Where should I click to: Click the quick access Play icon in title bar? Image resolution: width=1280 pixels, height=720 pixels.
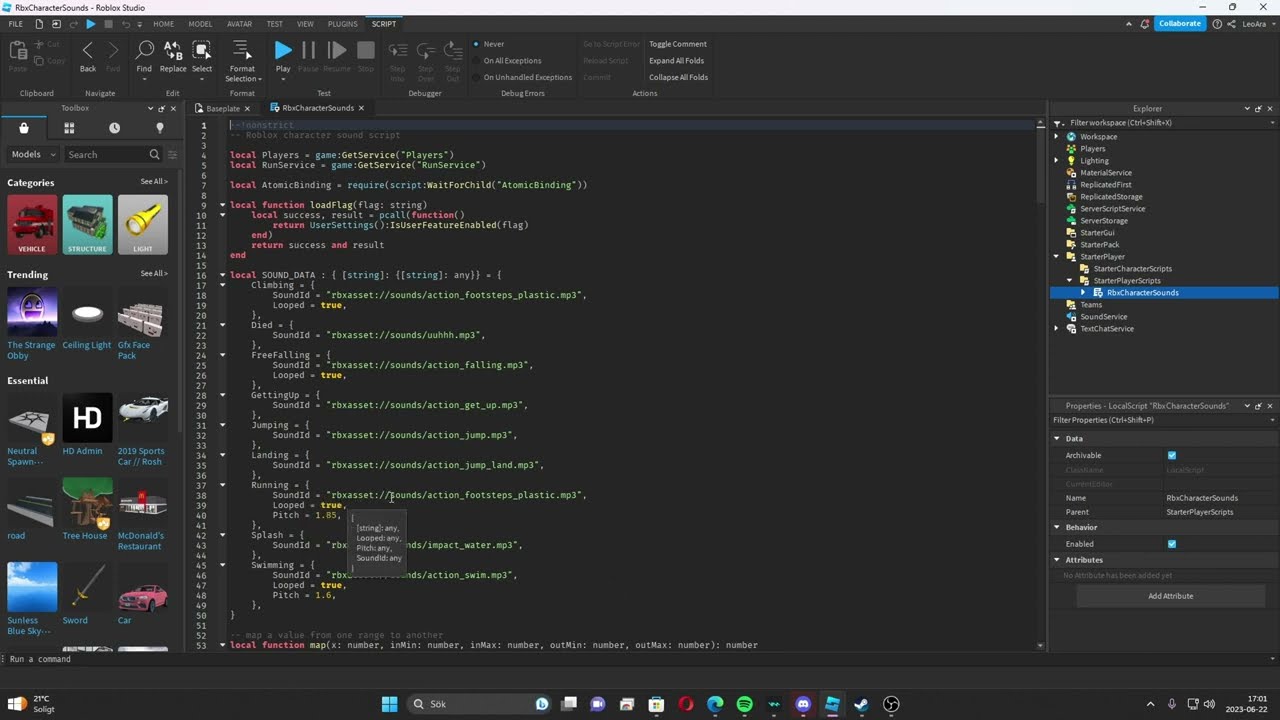[90, 24]
